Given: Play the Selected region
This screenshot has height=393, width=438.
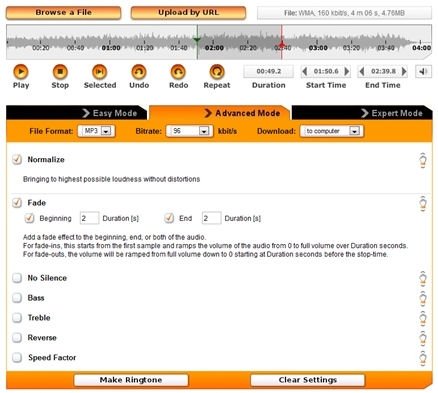Looking at the screenshot, I should coord(99,72).
